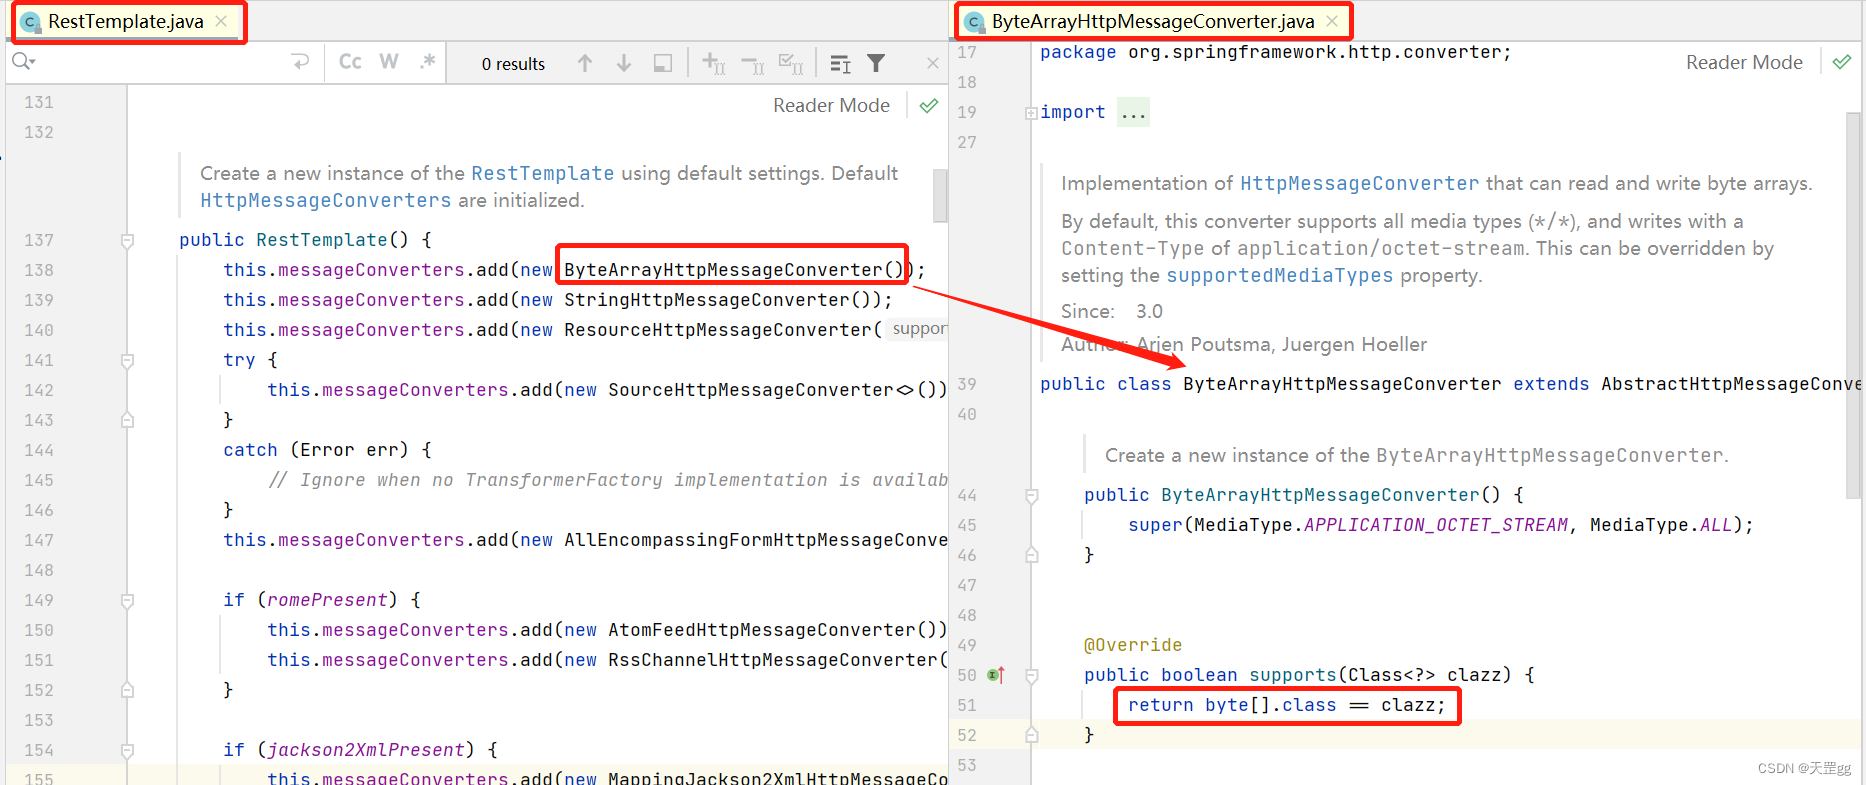Switch to the ByteArrayHttpMessageConverter.java tab

point(1152,21)
